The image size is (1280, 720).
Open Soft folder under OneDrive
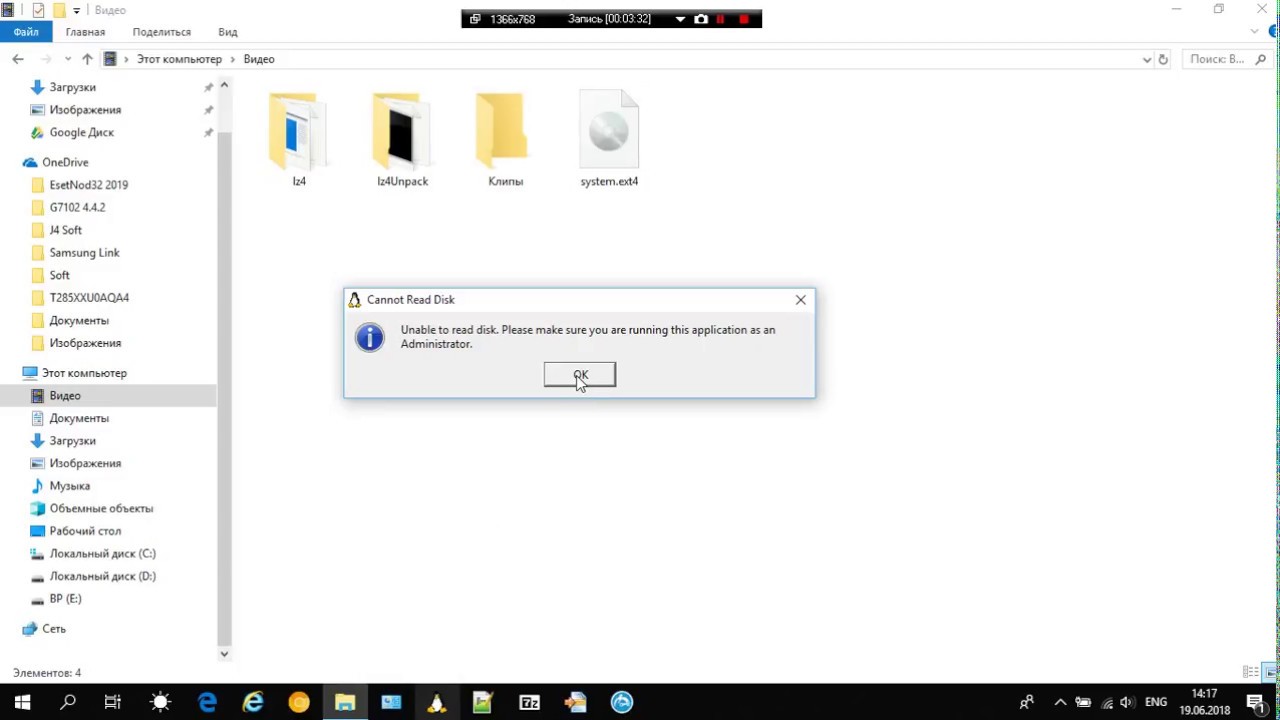click(59, 275)
